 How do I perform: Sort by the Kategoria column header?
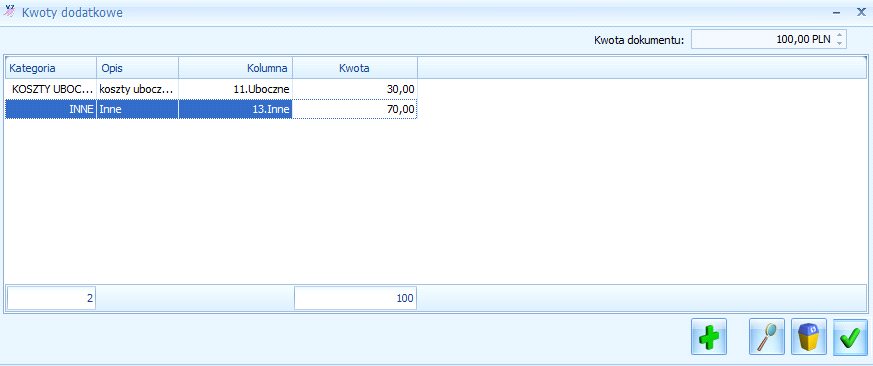tap(51, 68)
